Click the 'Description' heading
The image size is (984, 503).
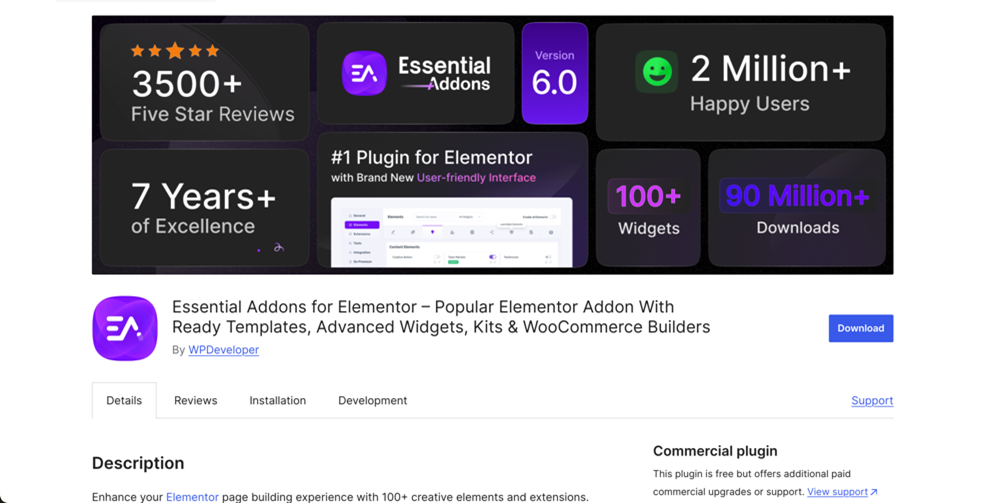(138, 463)
